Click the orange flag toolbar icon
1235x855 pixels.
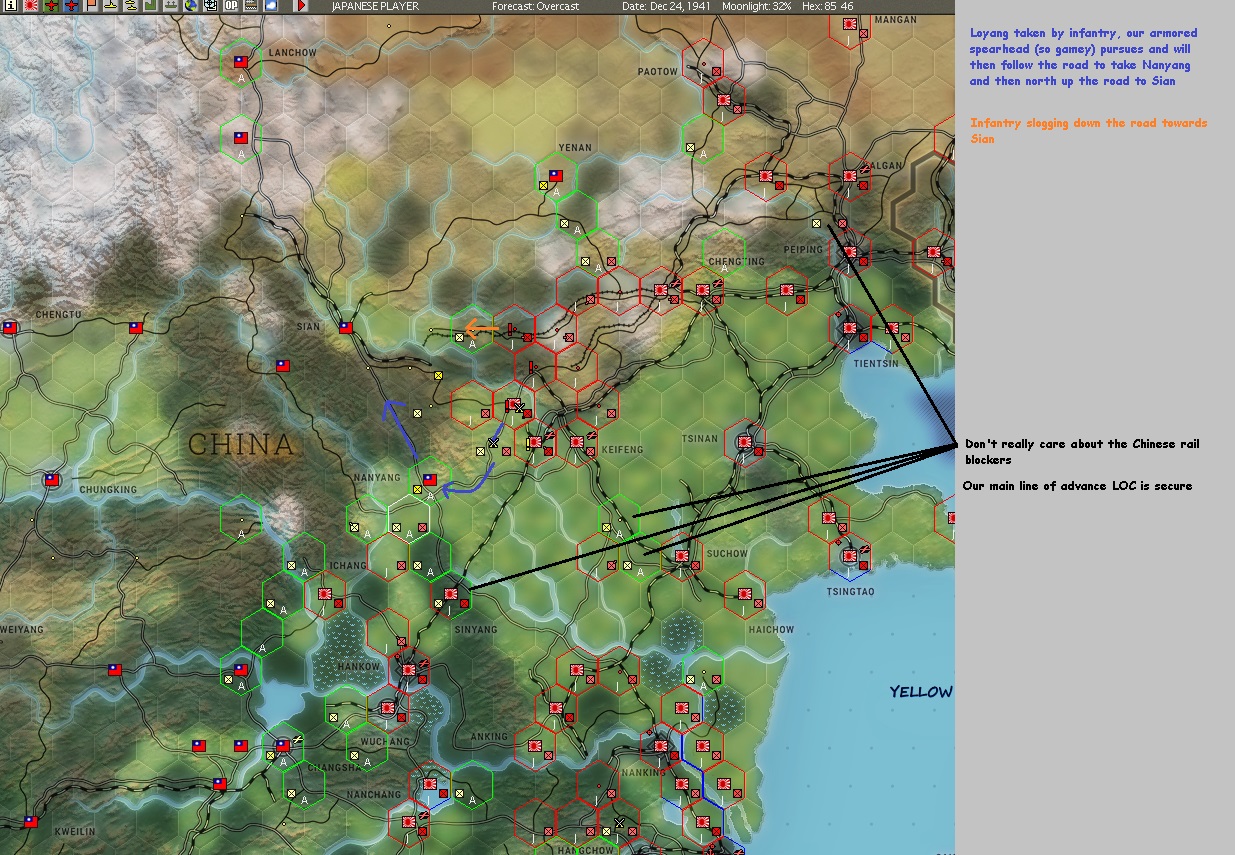click(x=91, y=5)
